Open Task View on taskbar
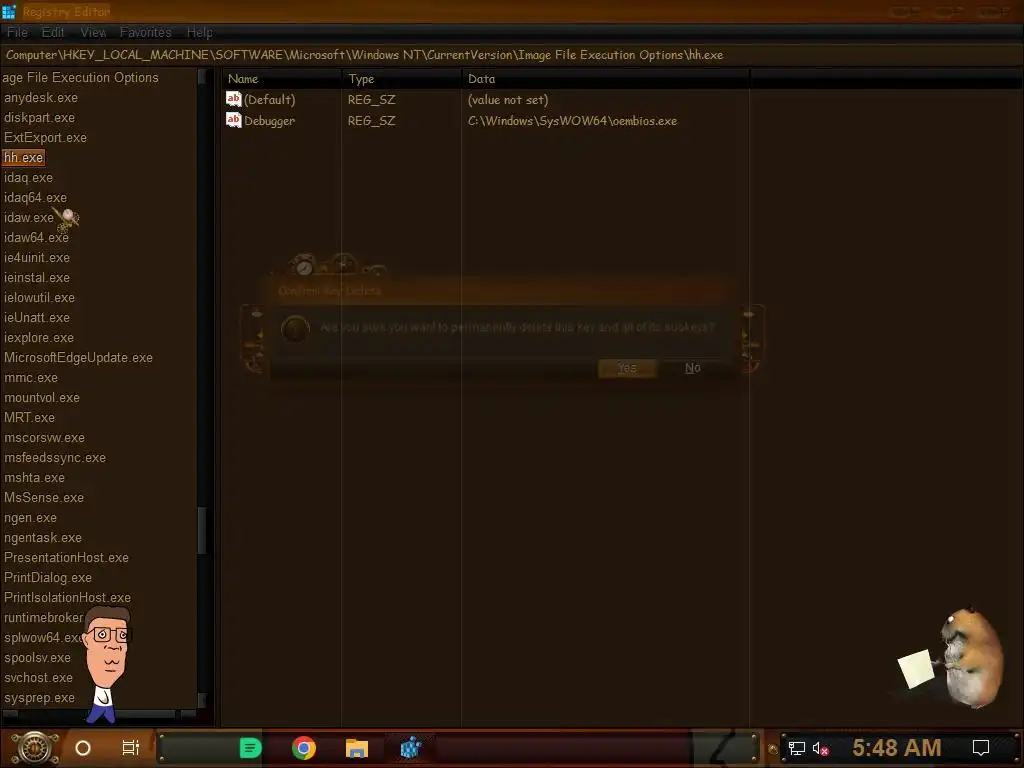1024x768 pixels. (x=131, y=748)
